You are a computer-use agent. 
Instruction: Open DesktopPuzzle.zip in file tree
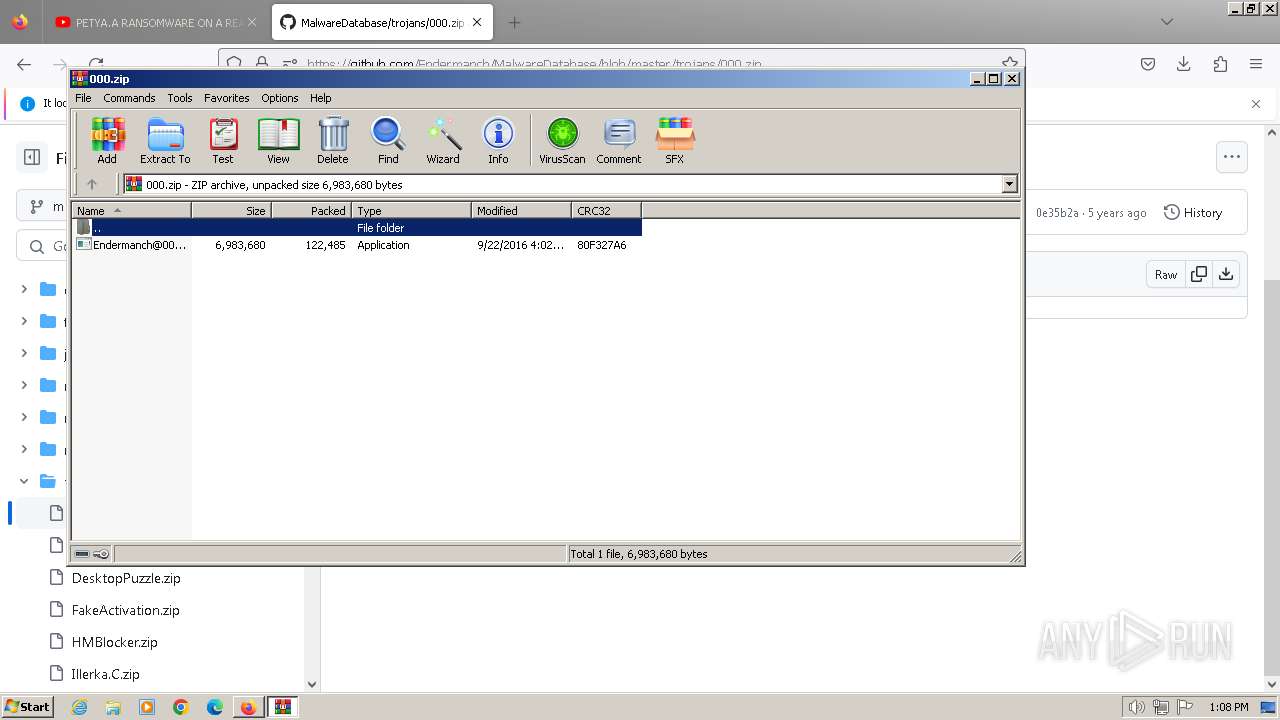point(126,578)
